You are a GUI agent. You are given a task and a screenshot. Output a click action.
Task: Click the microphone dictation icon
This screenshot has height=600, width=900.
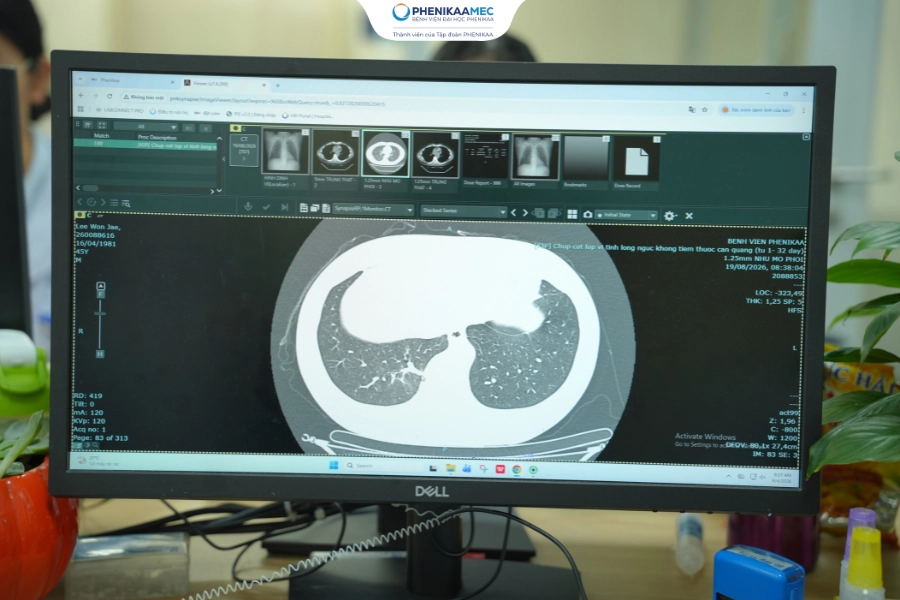pyautogui.click(x=248, y=206)
